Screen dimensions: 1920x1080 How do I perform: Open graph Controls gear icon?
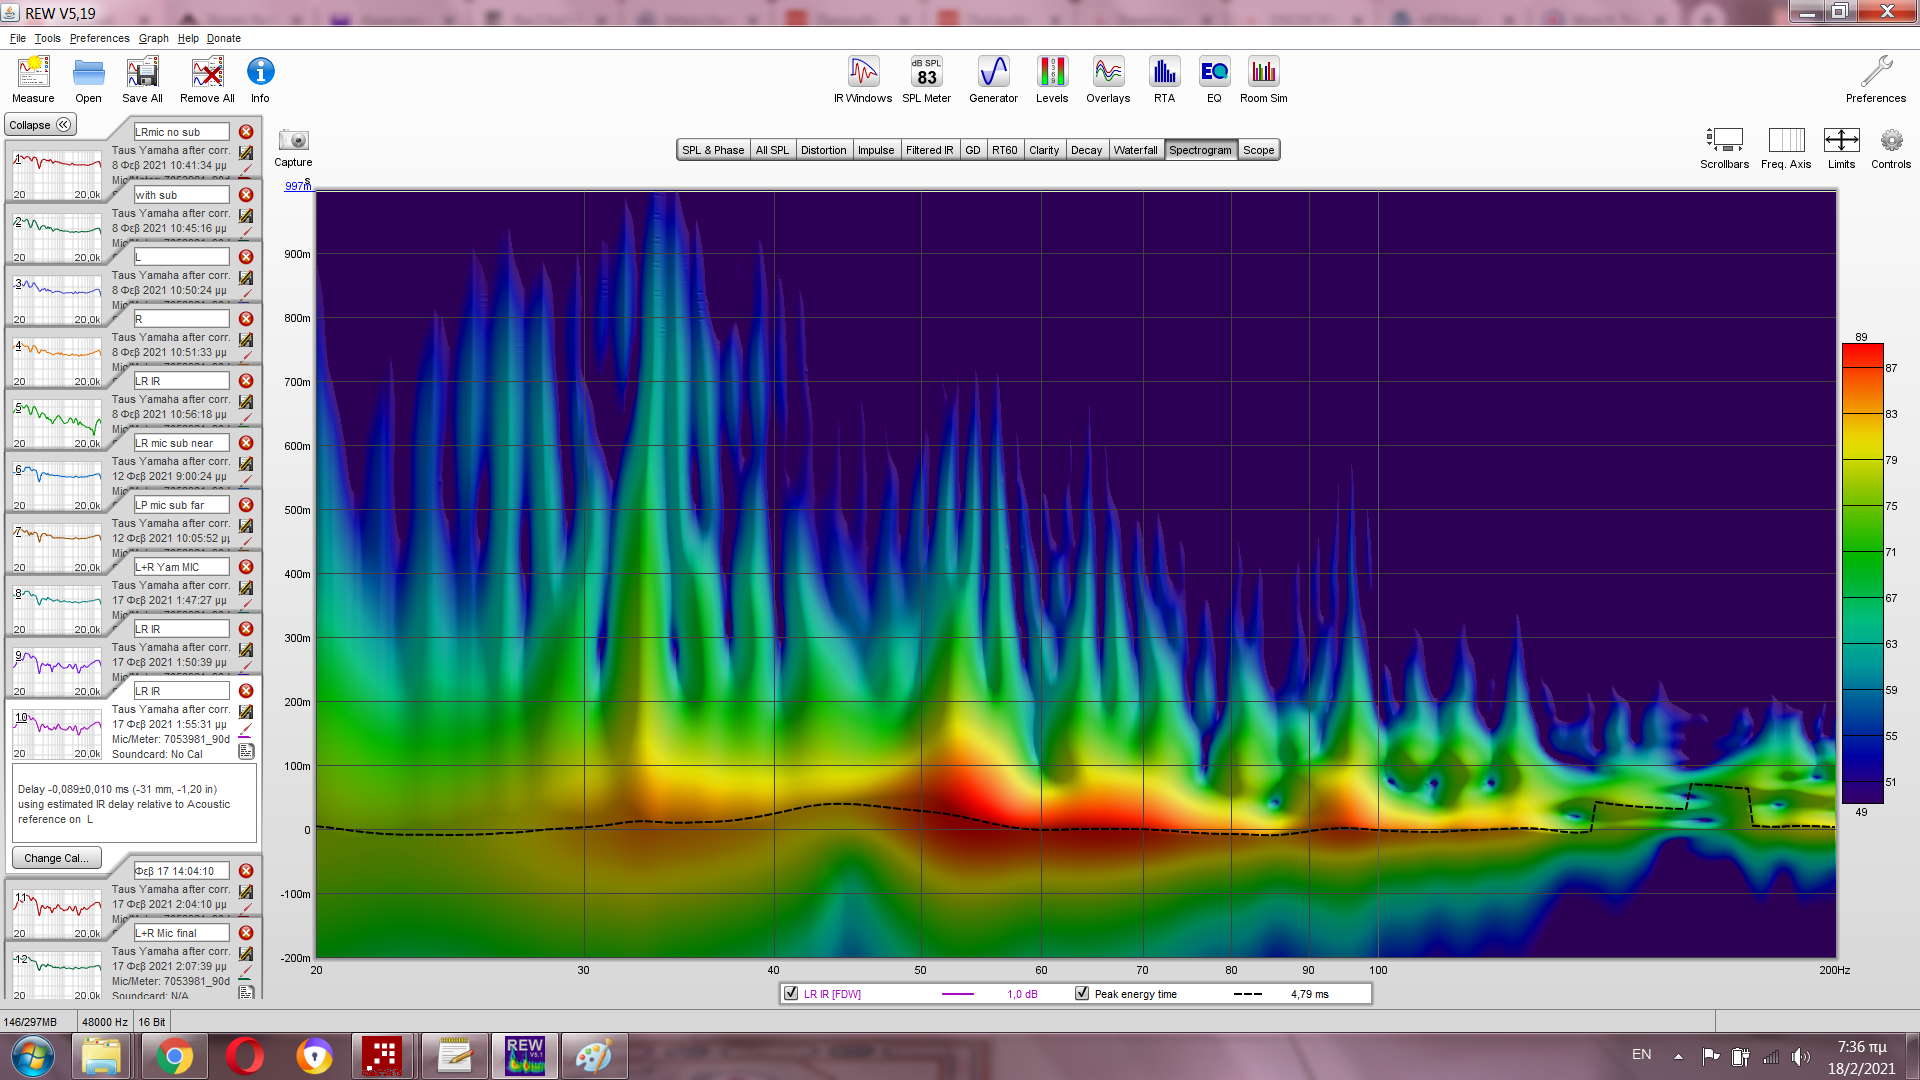[x=1890, y=141]
